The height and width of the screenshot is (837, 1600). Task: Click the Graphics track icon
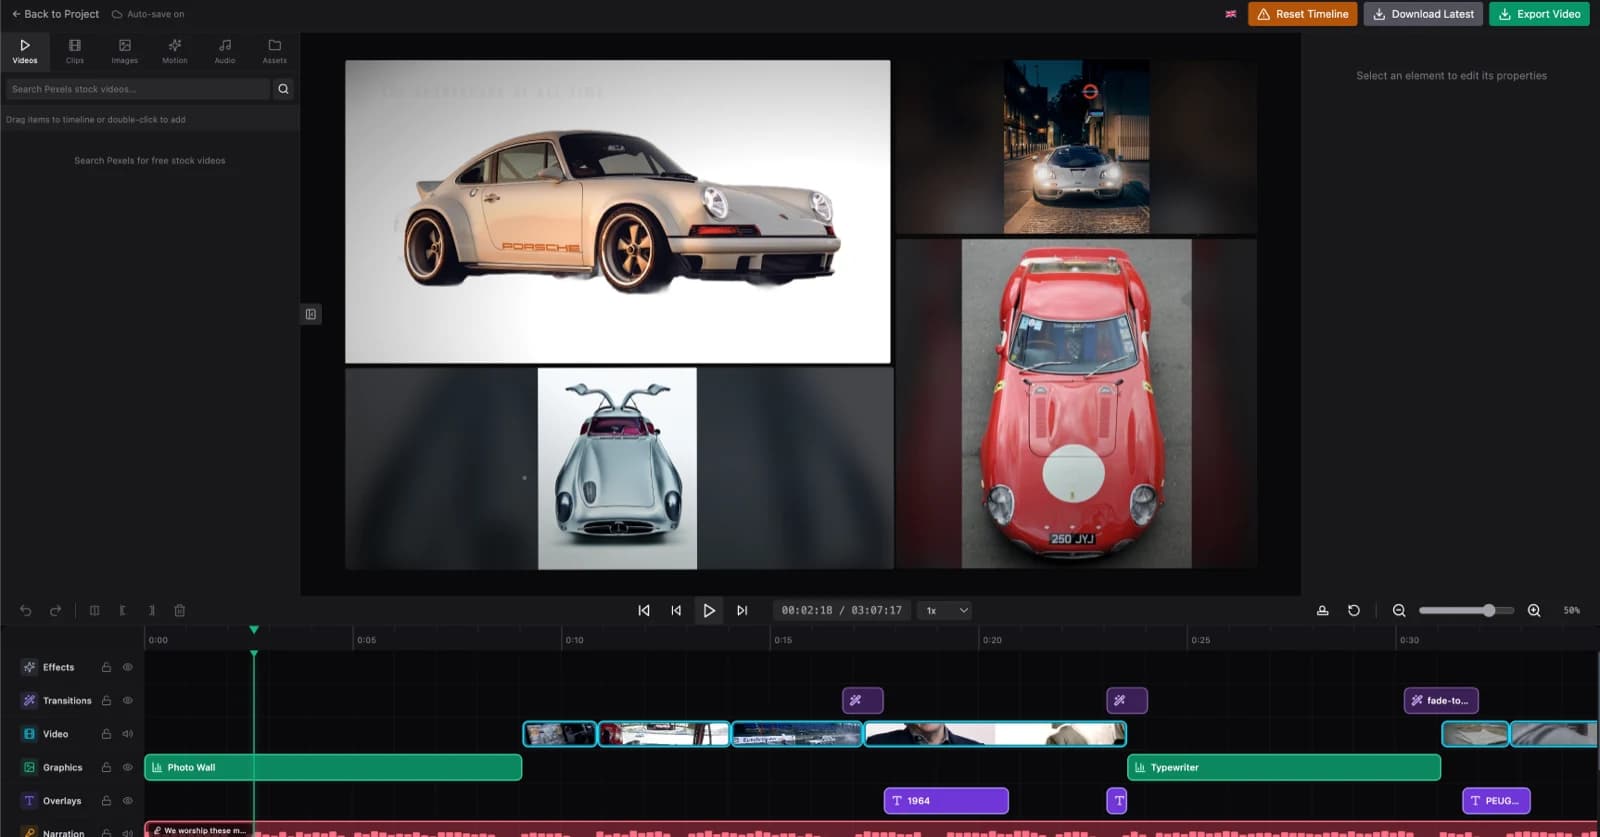(29, 767)
